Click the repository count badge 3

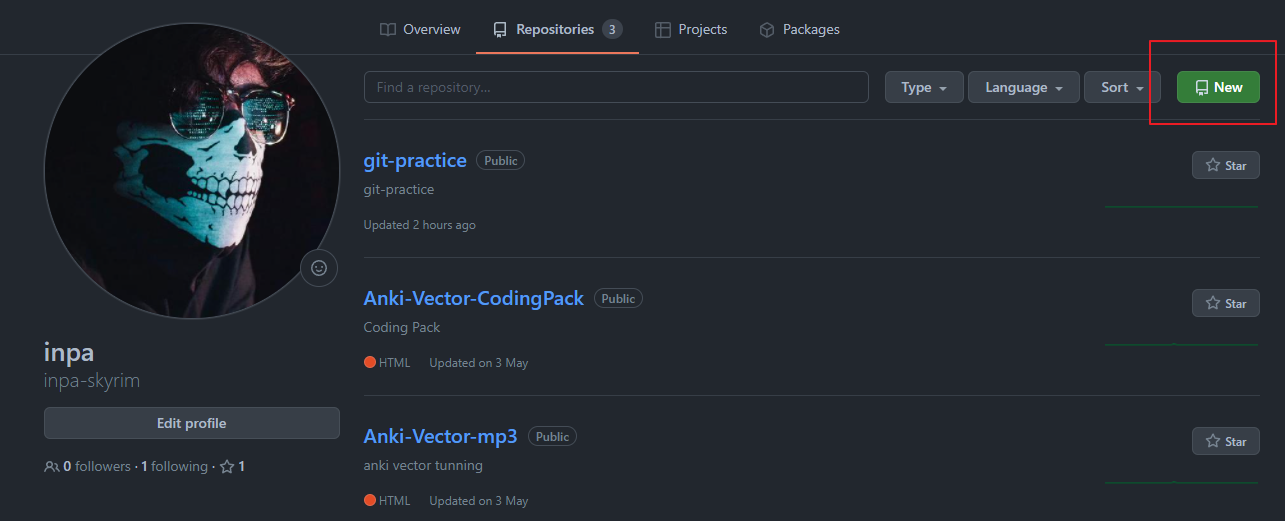point(613,29)
